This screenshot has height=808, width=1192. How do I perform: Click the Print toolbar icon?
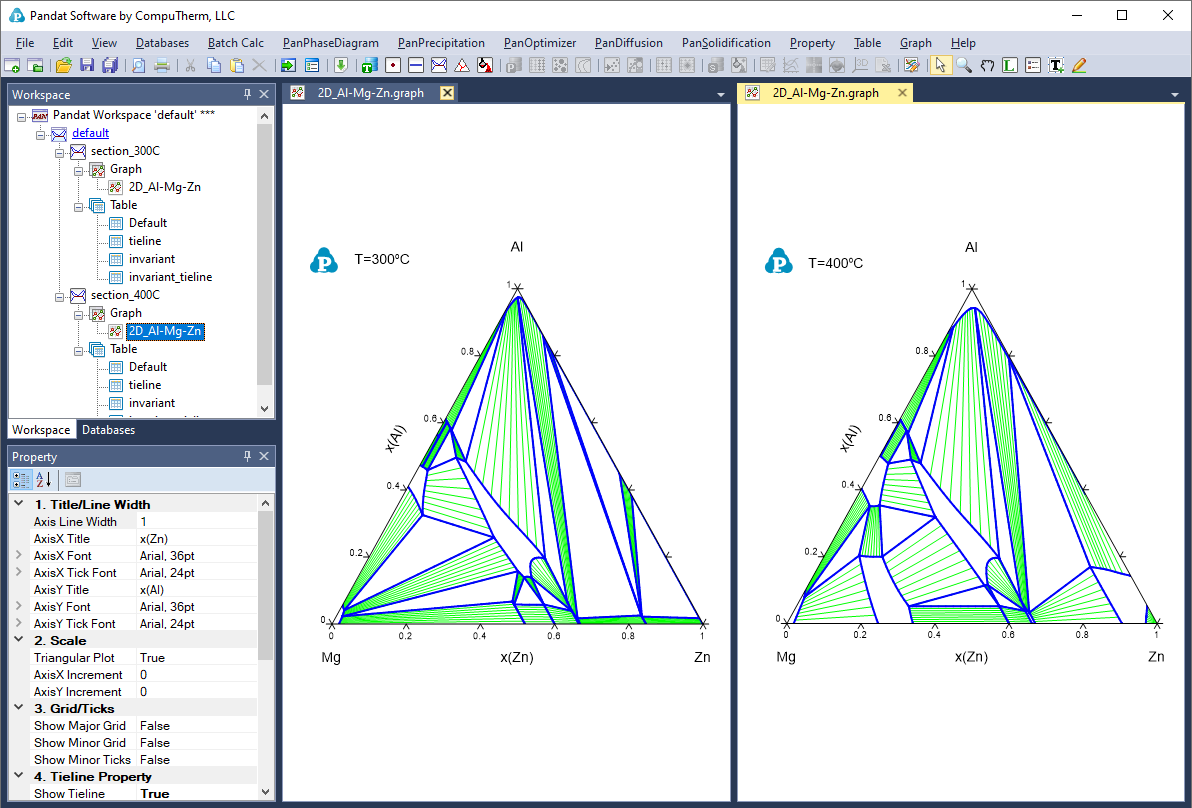(x=161, y=65)
